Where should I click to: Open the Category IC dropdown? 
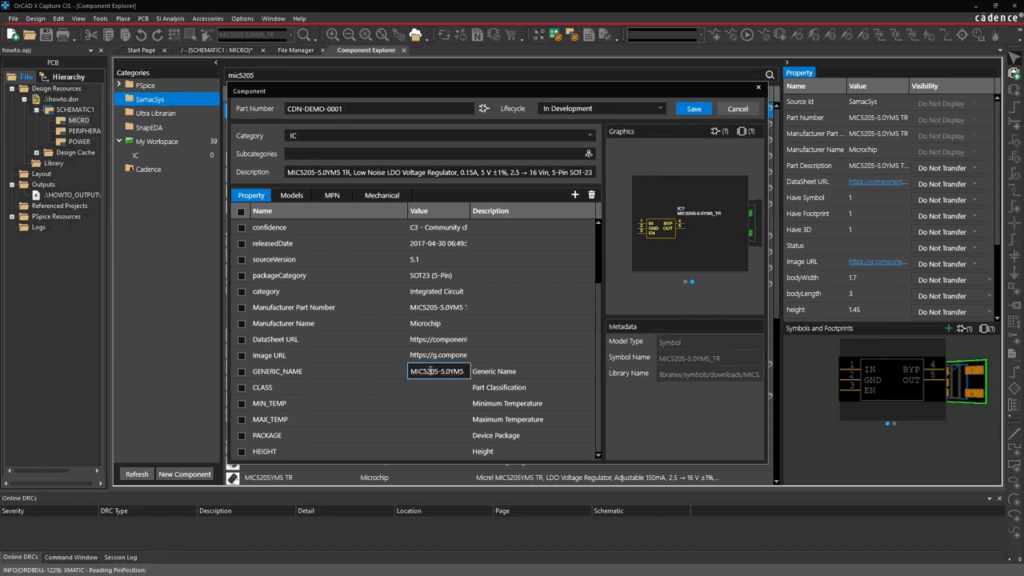[x=438, y=135]
